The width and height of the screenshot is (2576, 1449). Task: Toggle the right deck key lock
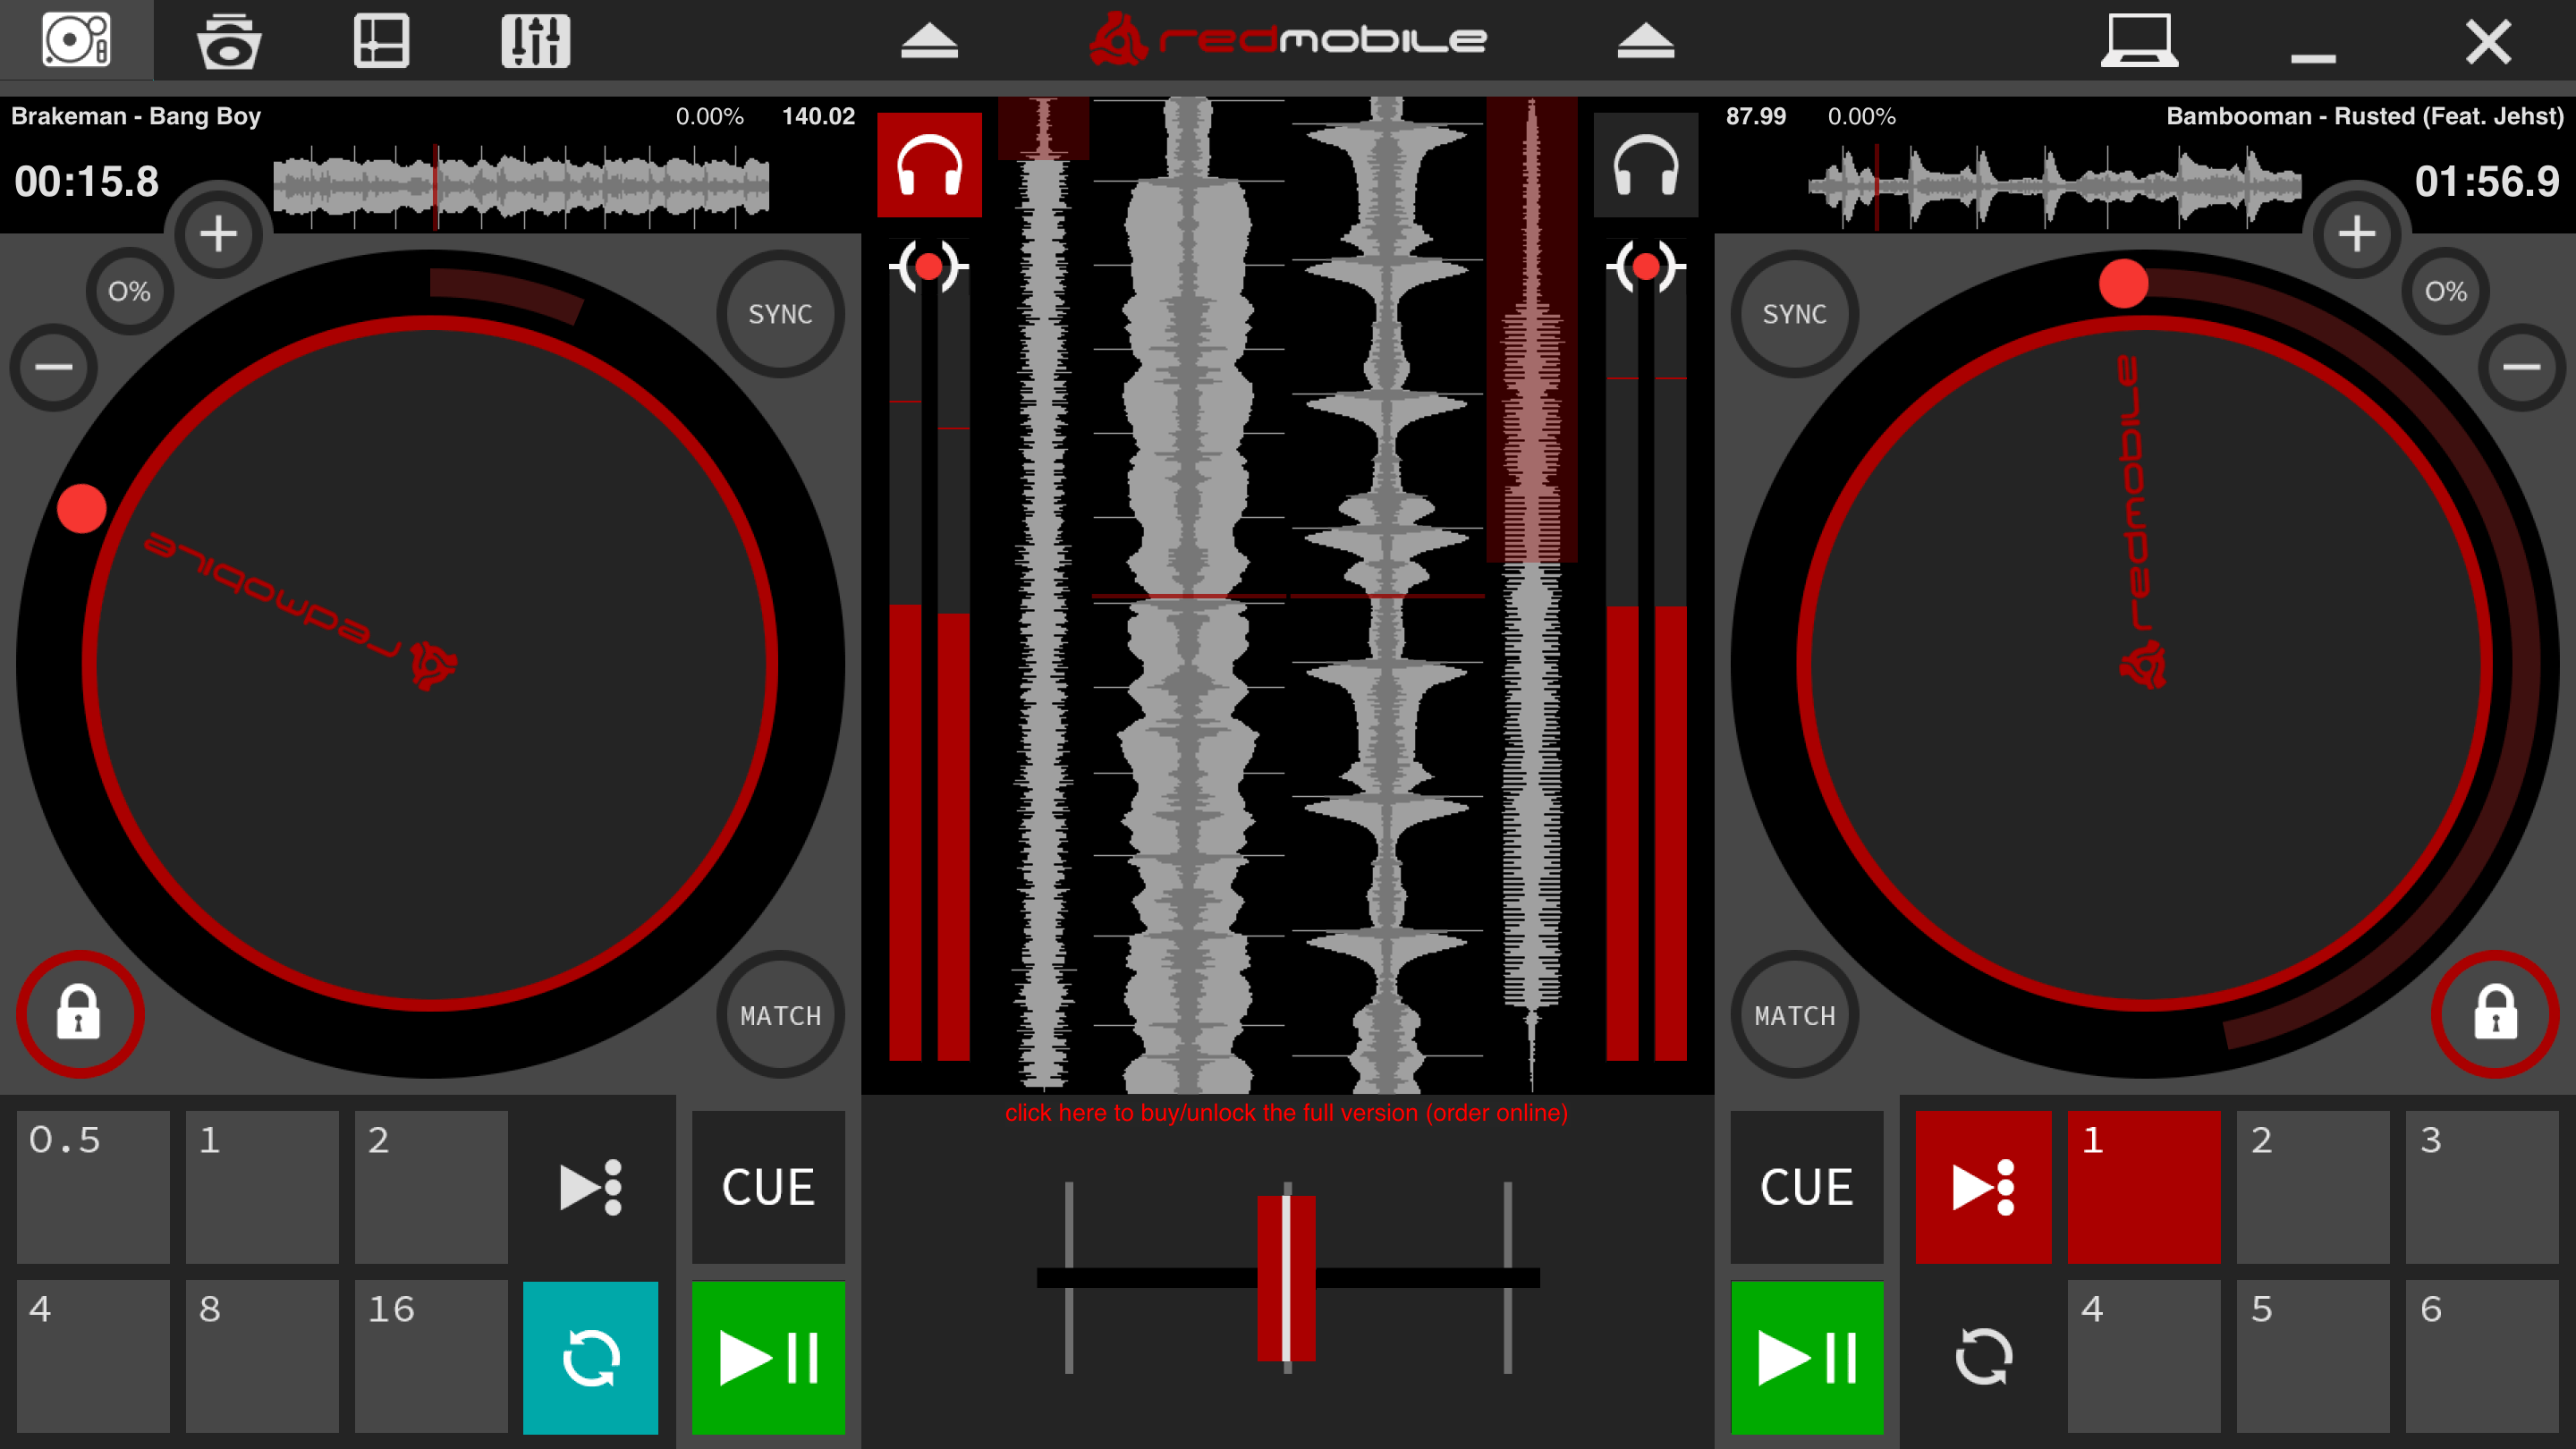[2496, 1013]
